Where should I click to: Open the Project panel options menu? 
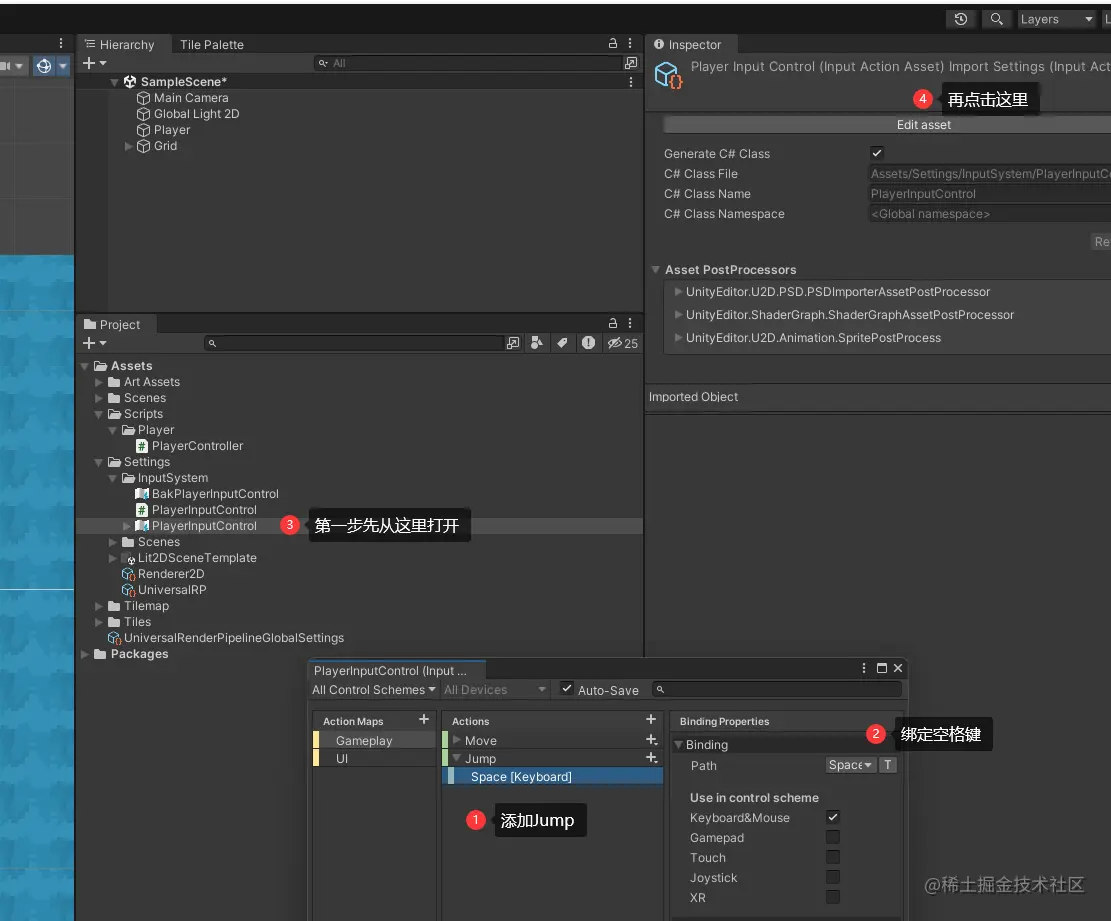[x=630, y=324]
